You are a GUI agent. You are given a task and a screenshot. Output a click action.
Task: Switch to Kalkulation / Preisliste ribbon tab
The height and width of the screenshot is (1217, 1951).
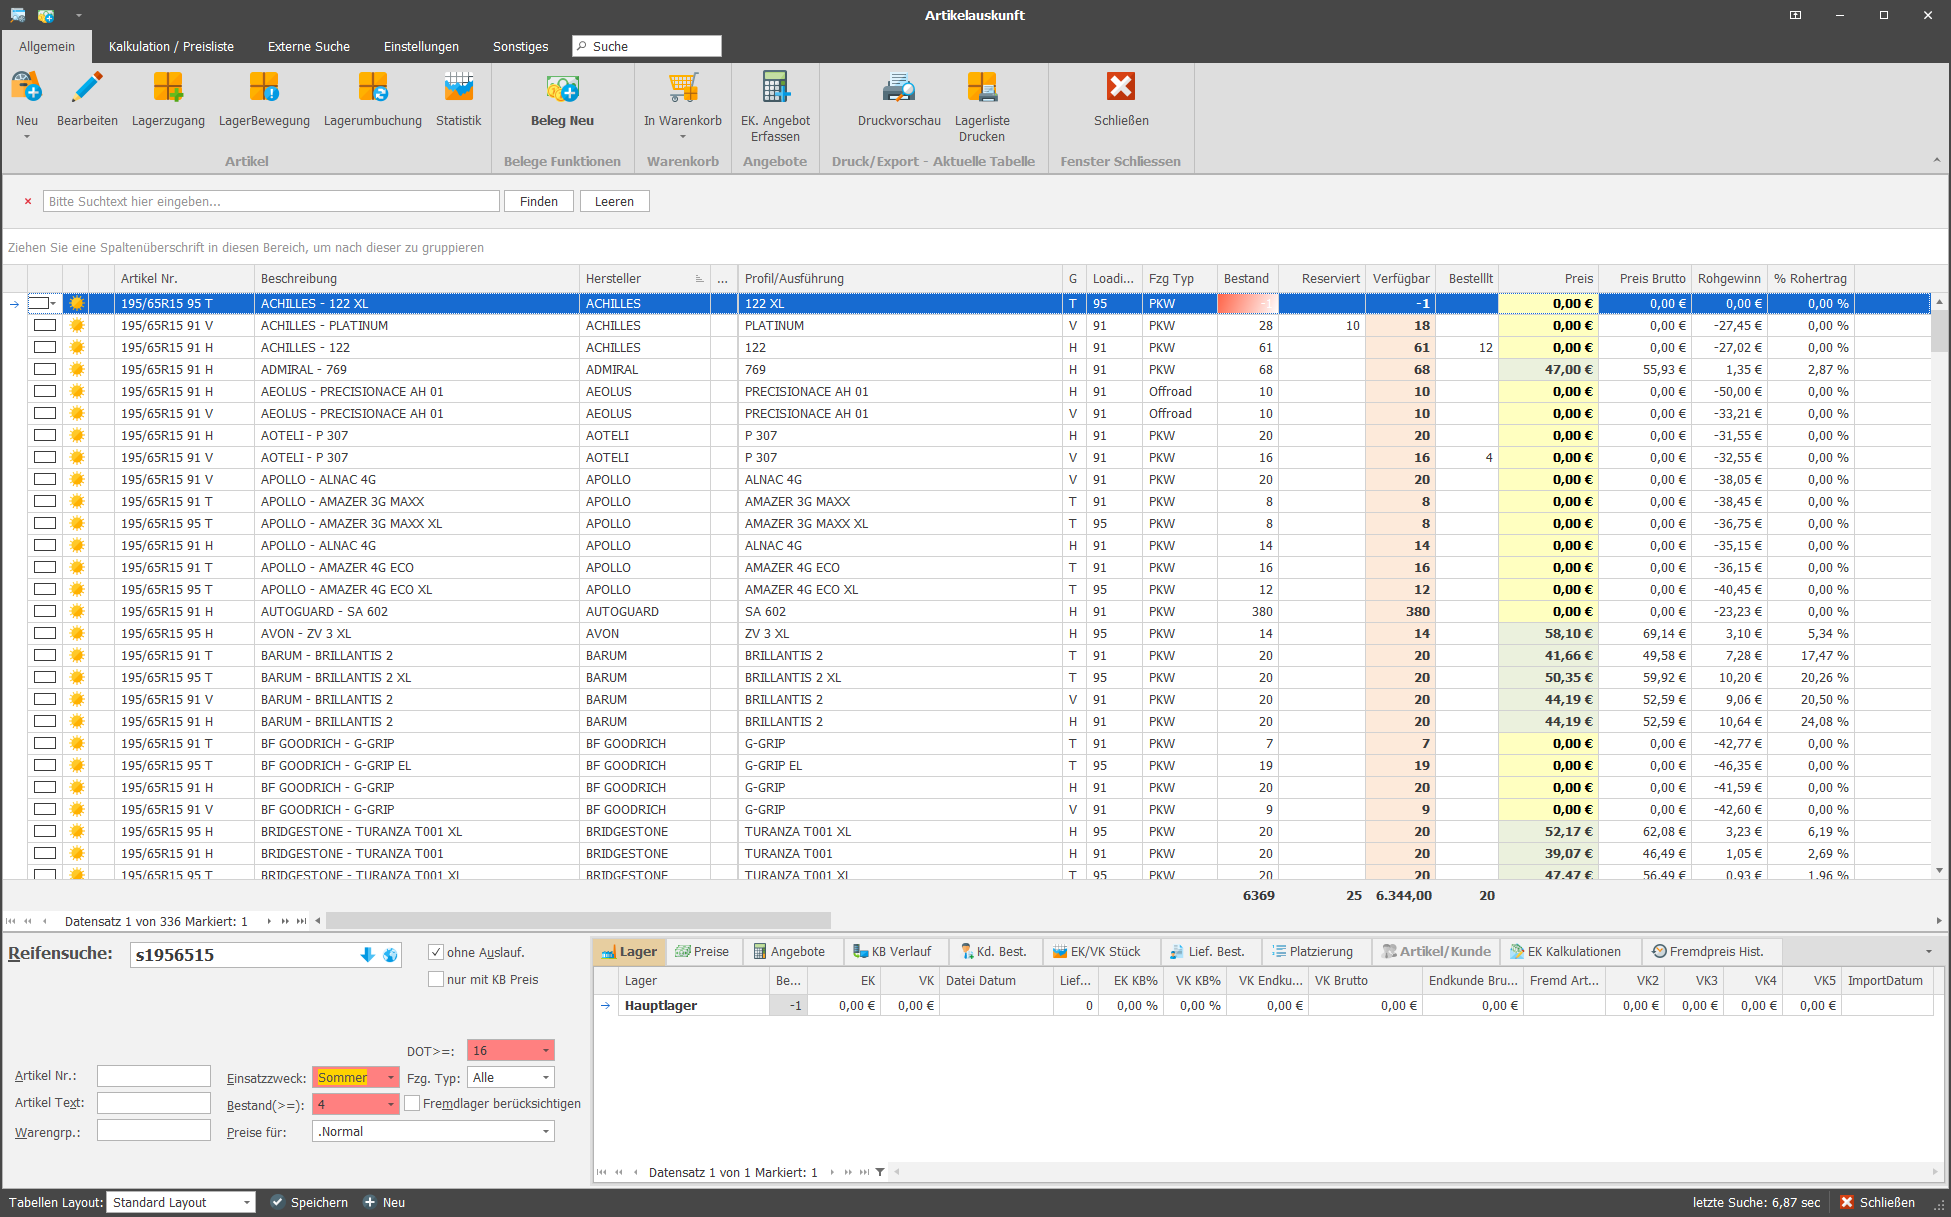tap(171, 46)
